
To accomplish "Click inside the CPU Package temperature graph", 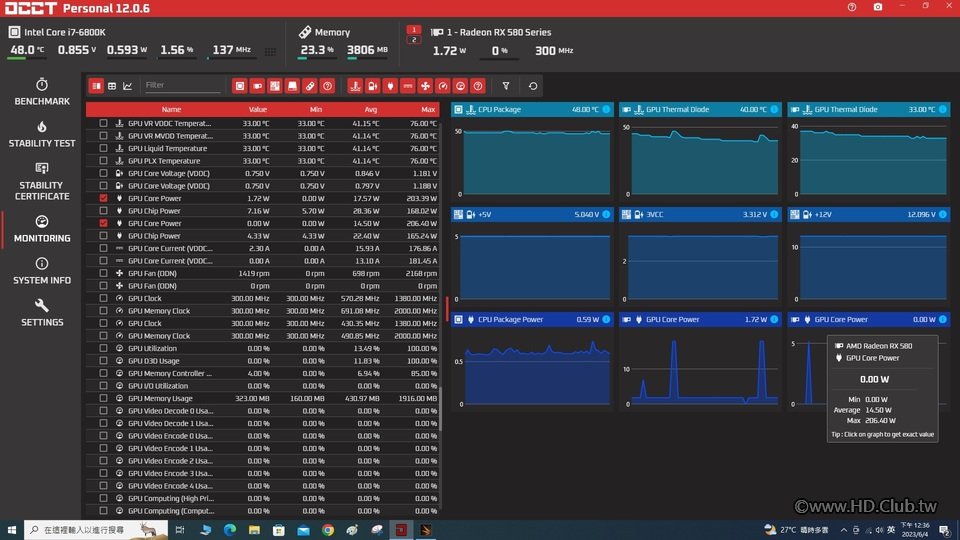I will tap(536, 162).
